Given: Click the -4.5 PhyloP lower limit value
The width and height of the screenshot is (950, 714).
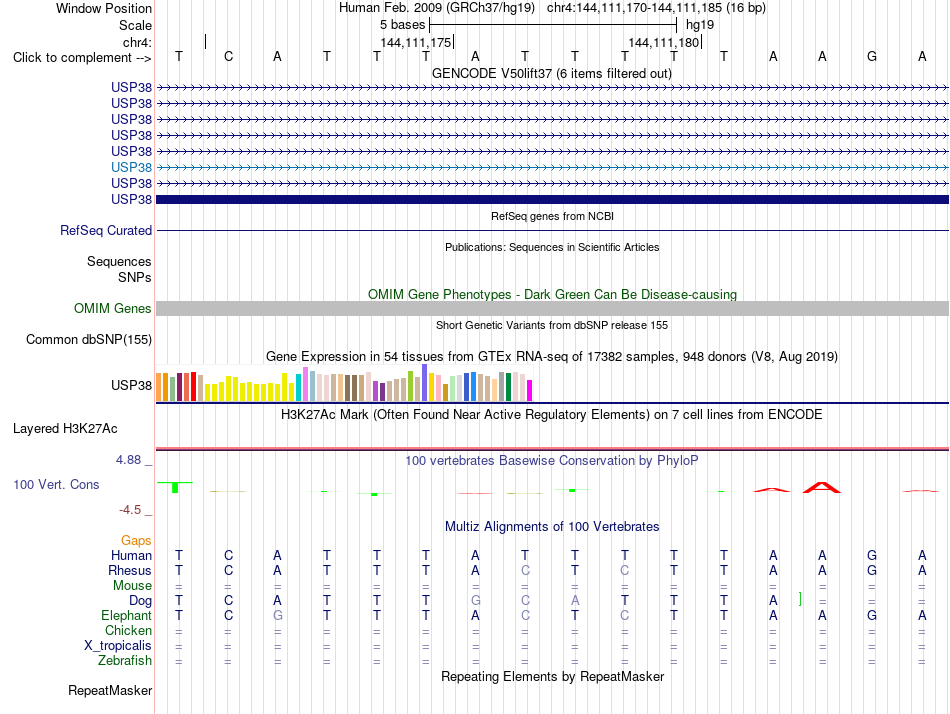Looking at the screenshot, I should point(130,510).
